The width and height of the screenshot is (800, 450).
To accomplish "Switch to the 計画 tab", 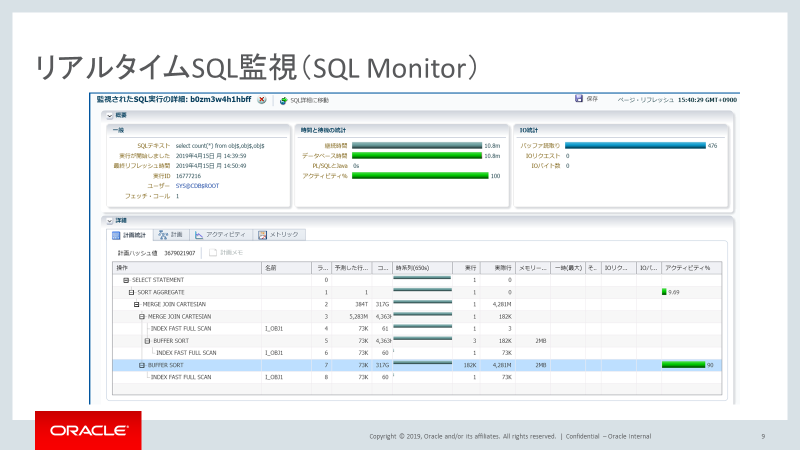I will pyautogui.click(x=171, y=235).
